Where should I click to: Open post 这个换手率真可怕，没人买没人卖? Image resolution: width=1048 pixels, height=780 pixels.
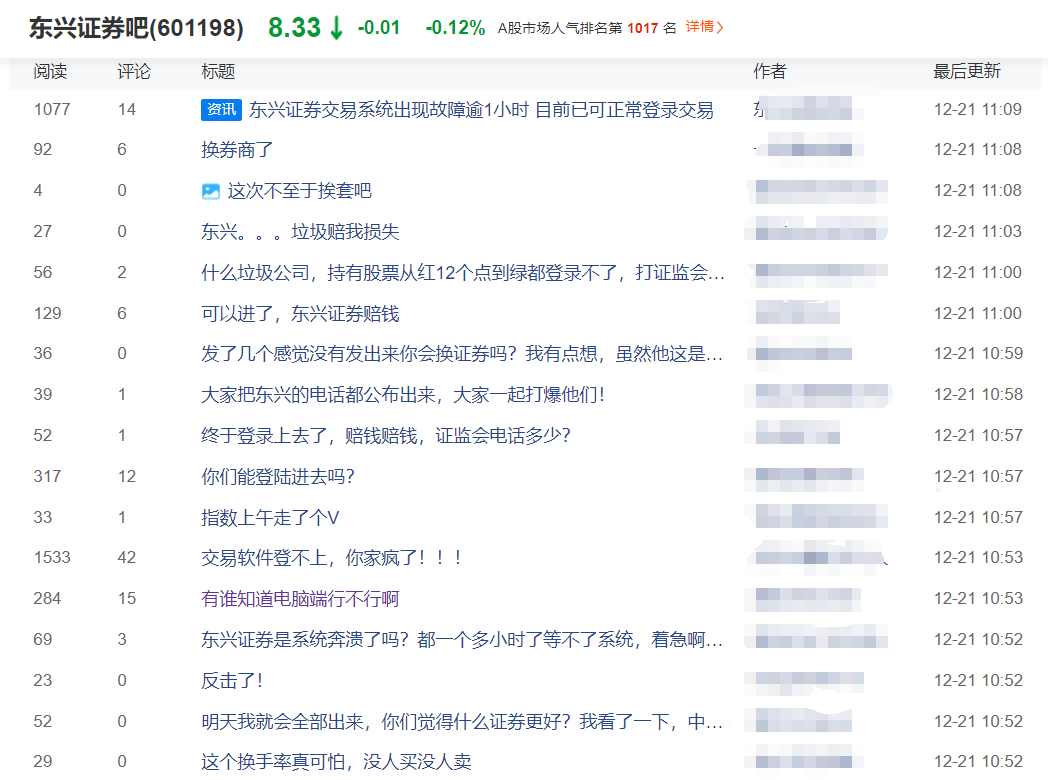point(336,762)
